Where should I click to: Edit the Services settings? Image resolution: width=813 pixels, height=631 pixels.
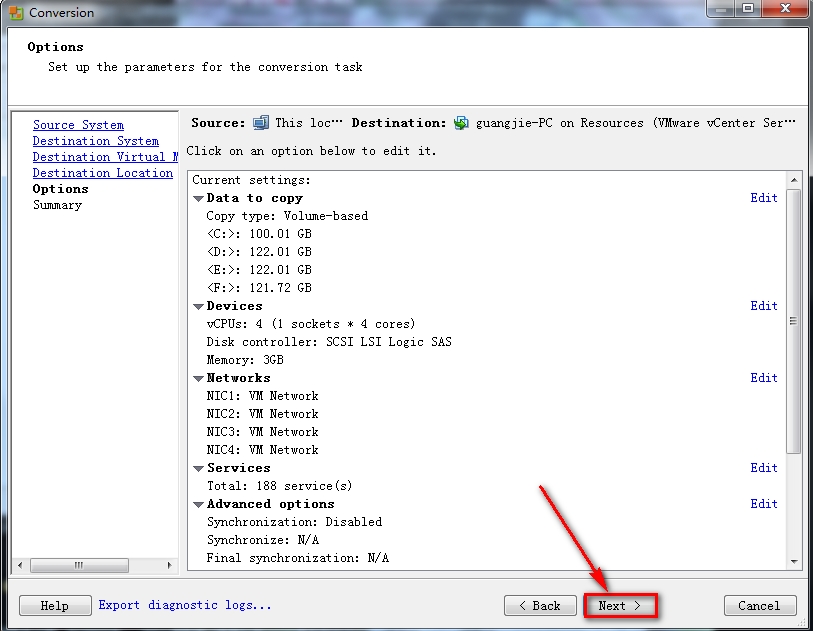point(764,468)
